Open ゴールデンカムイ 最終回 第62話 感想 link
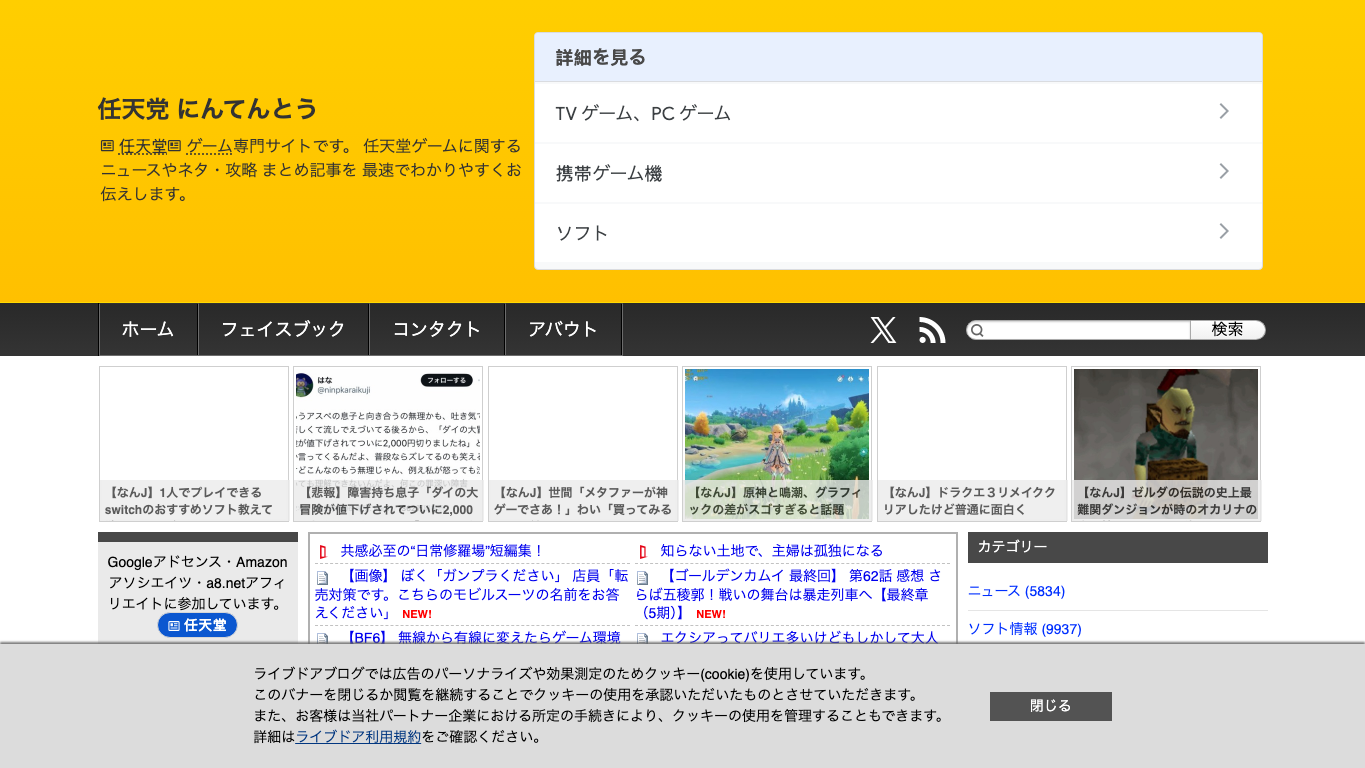 click(x=788, y=594)
